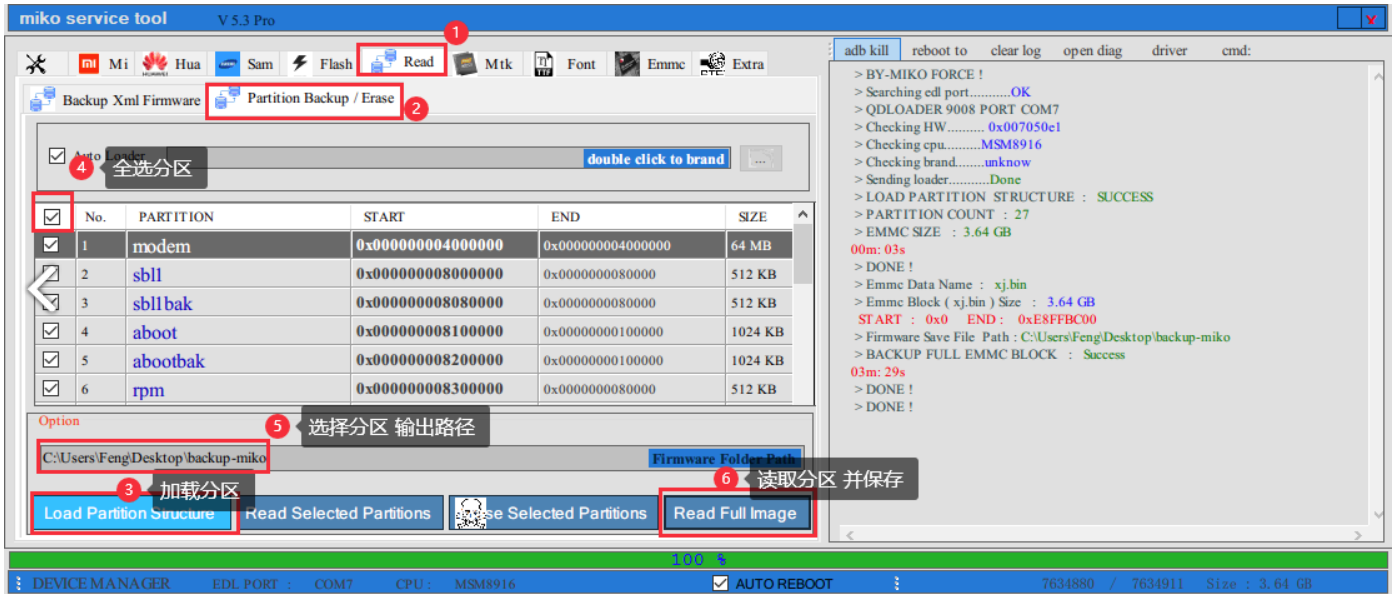The image size is (1394, 594).
Task: Click the '...' browse loader button
Action: pyautogui.click(x=760, y=159)
